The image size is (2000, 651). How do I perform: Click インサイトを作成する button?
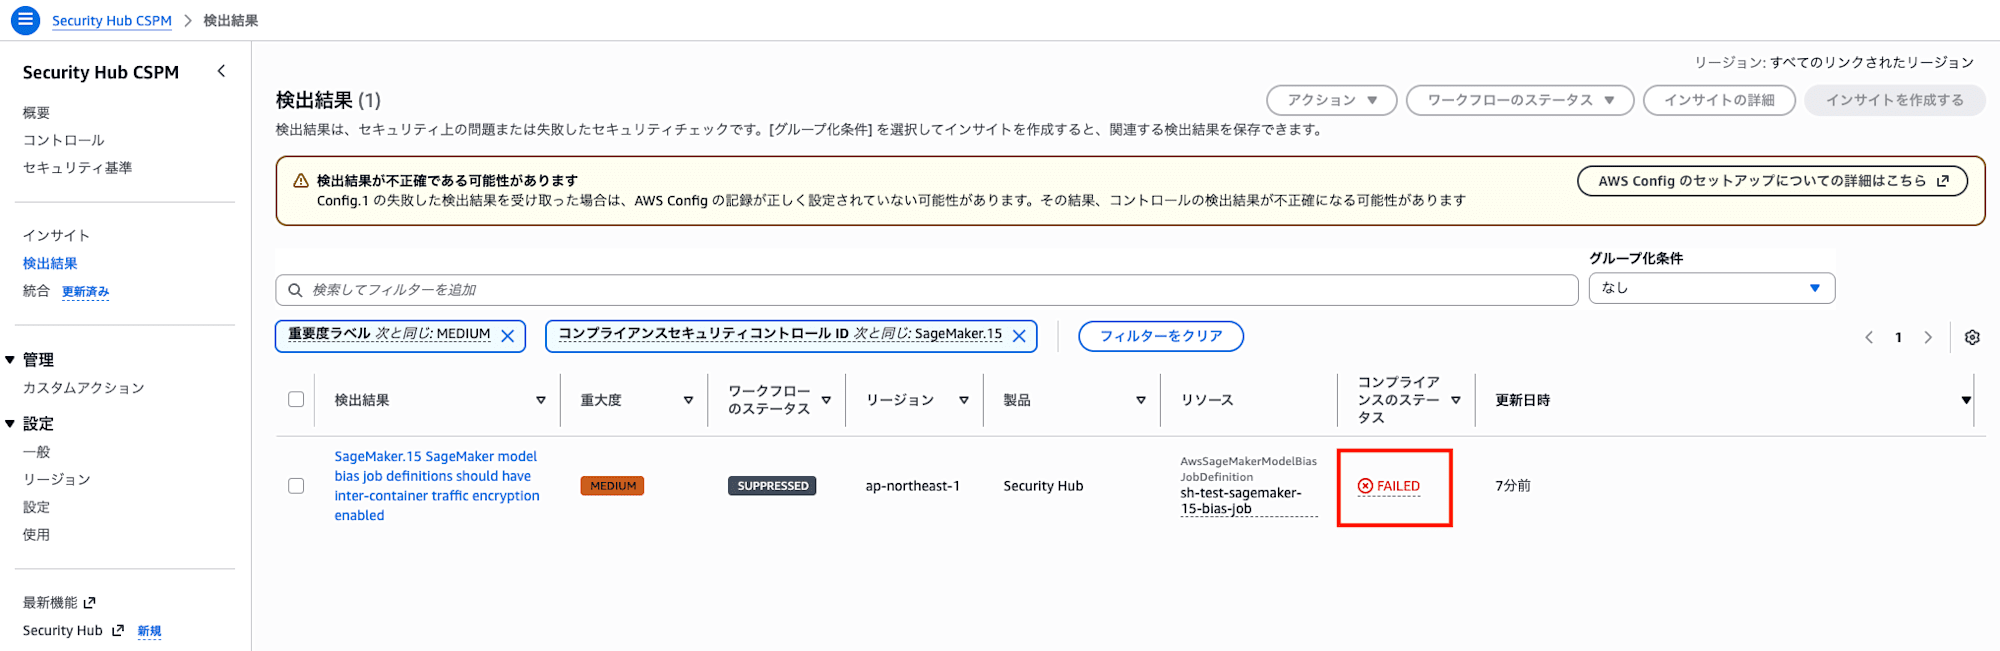tap(1895, 100)
